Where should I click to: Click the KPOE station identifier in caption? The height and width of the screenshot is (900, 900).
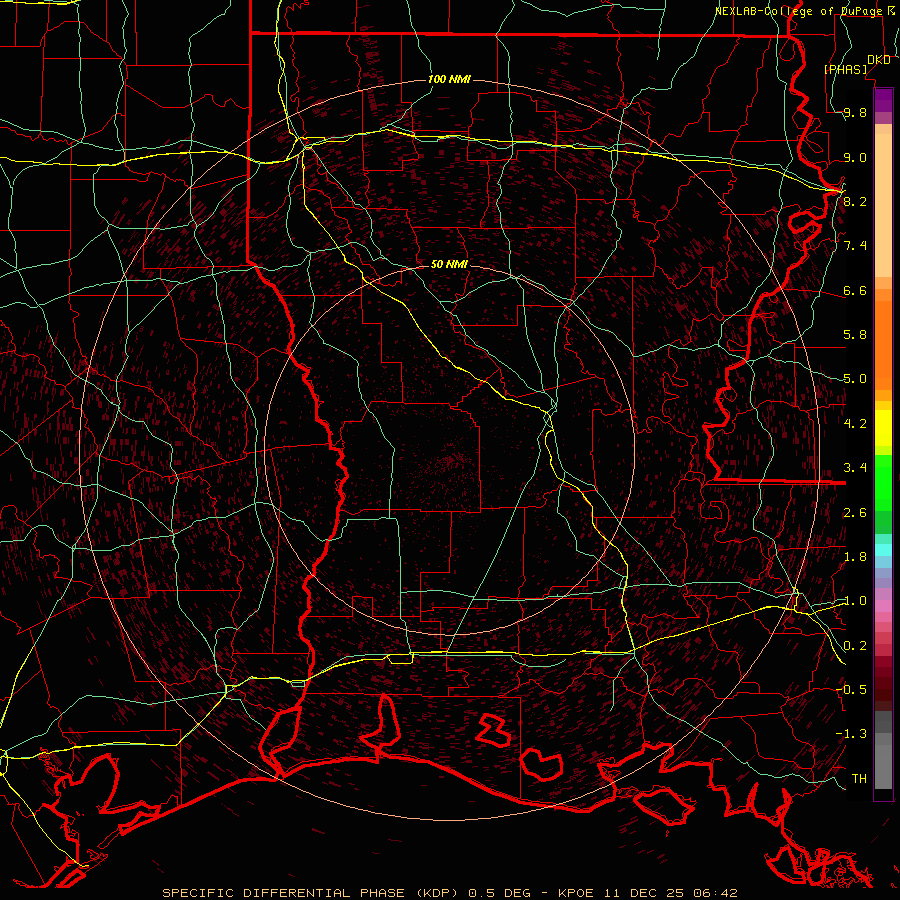click(578, 893)
